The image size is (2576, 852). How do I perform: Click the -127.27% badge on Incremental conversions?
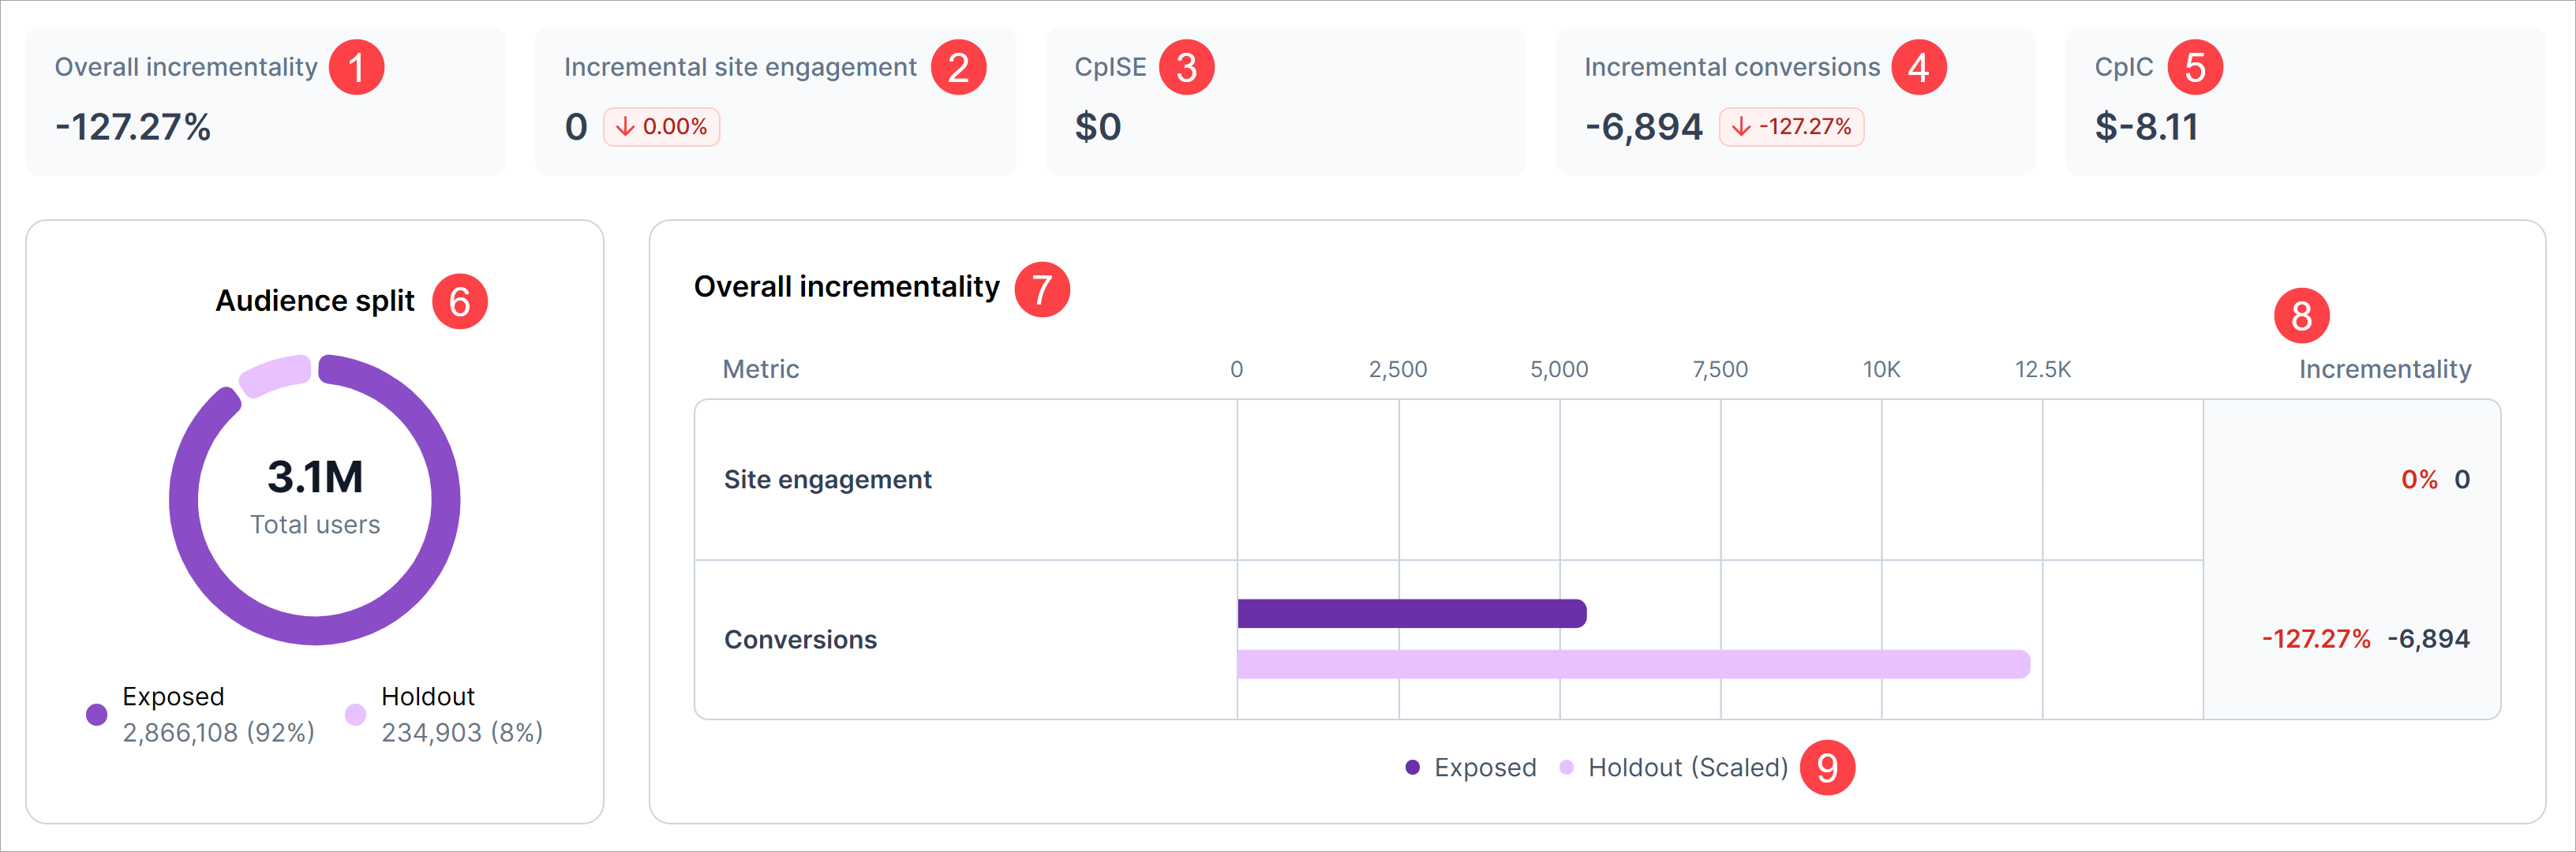click(x=1791, y=127)
